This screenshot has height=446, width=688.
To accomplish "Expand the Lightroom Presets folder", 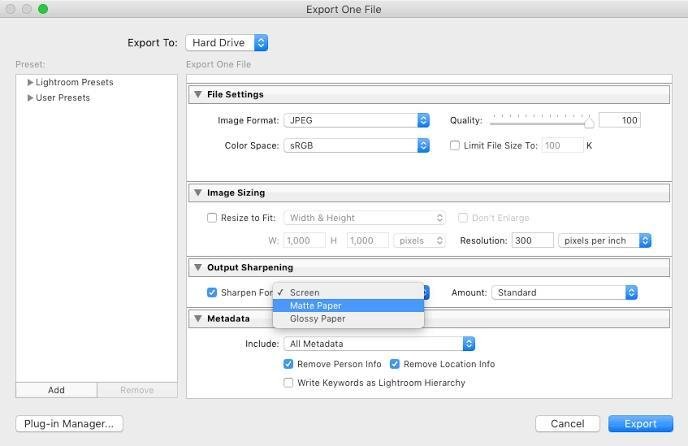I will click(x=31, y=82).
